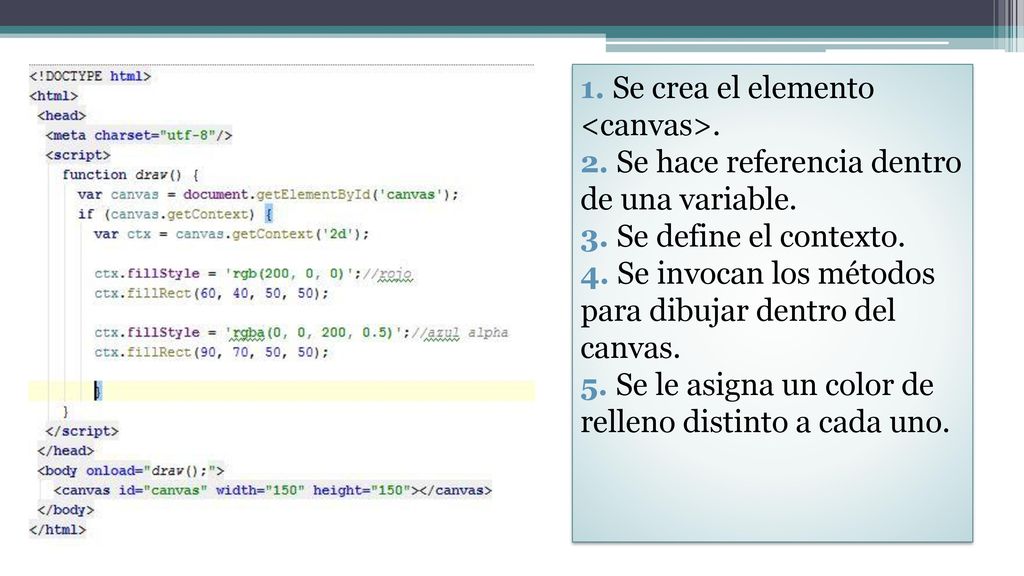Click the fillStyle 'rgb(200, 0, 0)' line
The width and height of the screenshot is (1024, 576).
(x=253, y=274)
